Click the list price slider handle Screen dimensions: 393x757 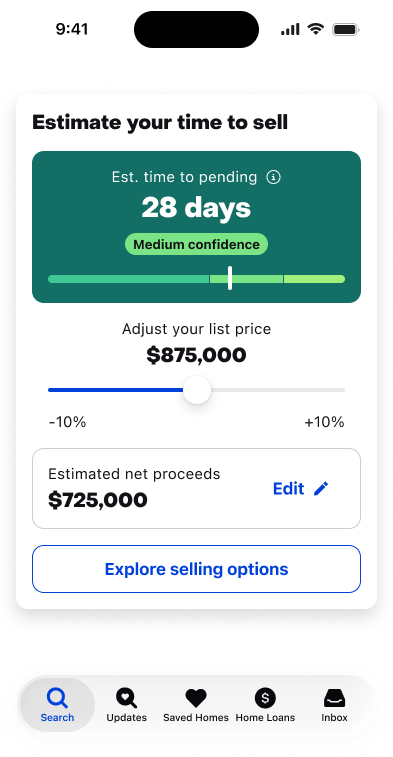(197, 390)
